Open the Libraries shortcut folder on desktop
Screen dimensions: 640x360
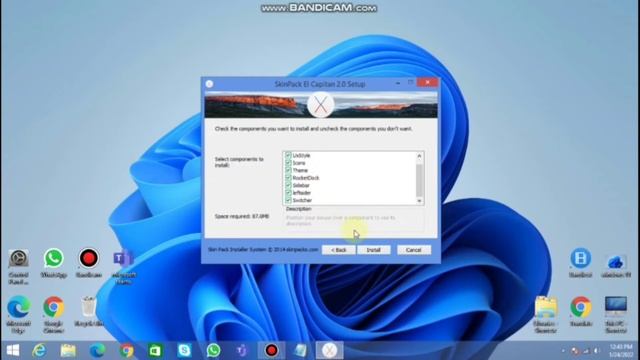pos(546,315)
